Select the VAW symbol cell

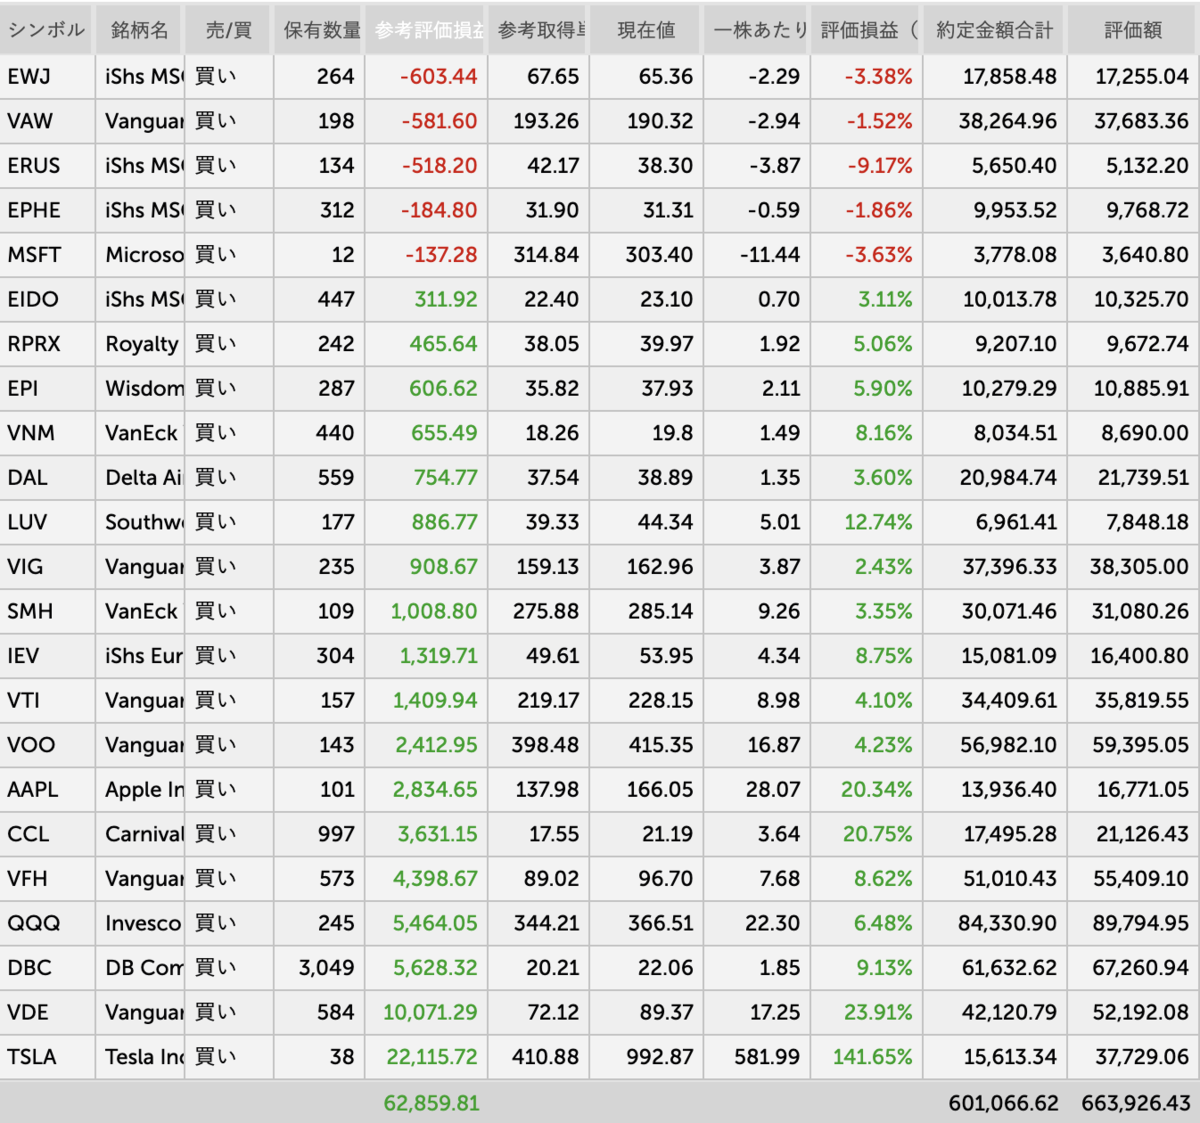coord(47,121)
